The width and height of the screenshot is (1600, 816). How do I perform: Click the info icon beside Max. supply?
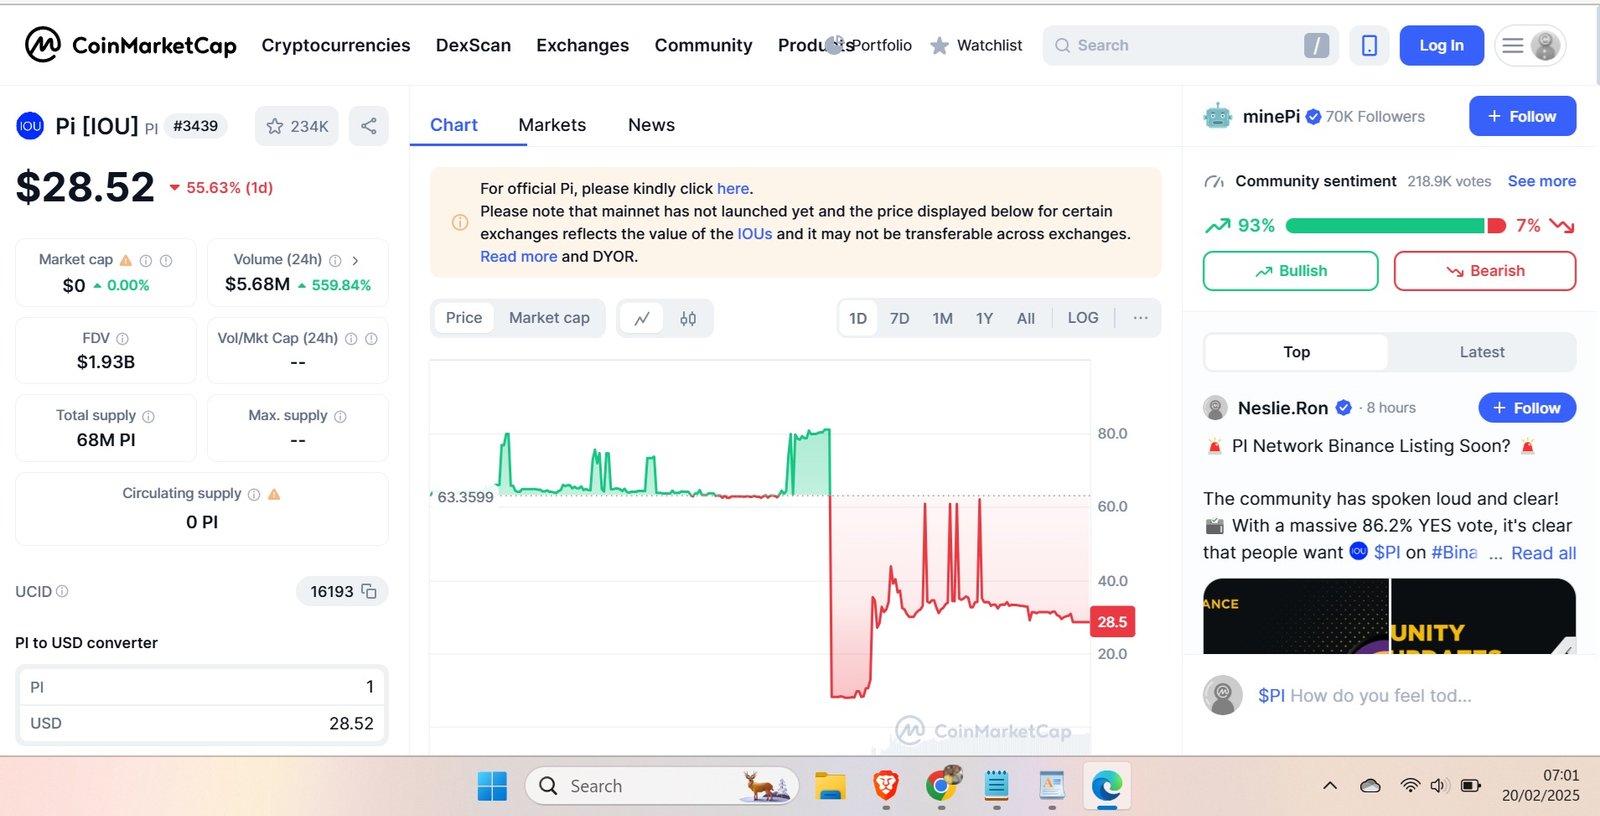tap(340, 416)
